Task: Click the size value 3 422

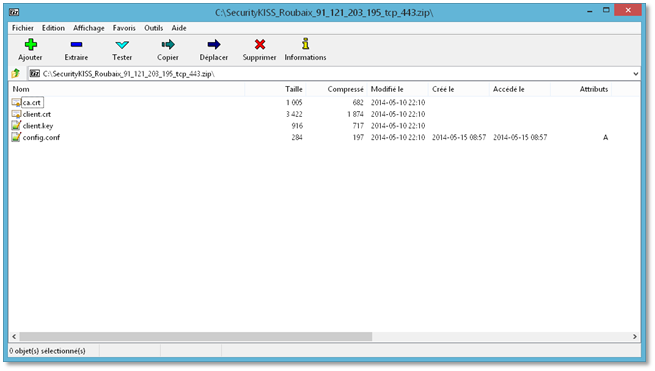Action: pos(294,114)
